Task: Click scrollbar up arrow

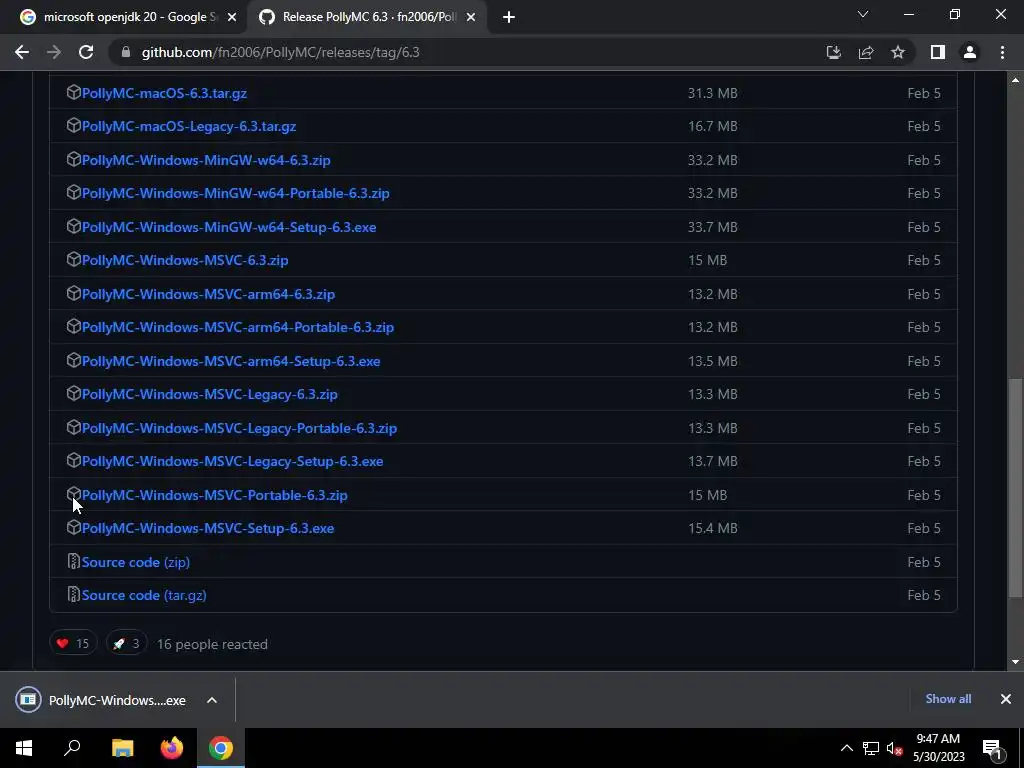Action: (x=1016, y=80)
